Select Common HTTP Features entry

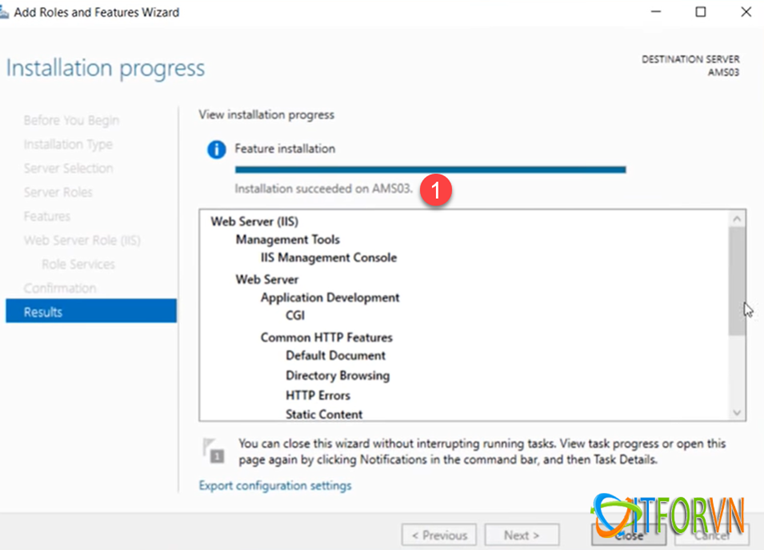326,337
